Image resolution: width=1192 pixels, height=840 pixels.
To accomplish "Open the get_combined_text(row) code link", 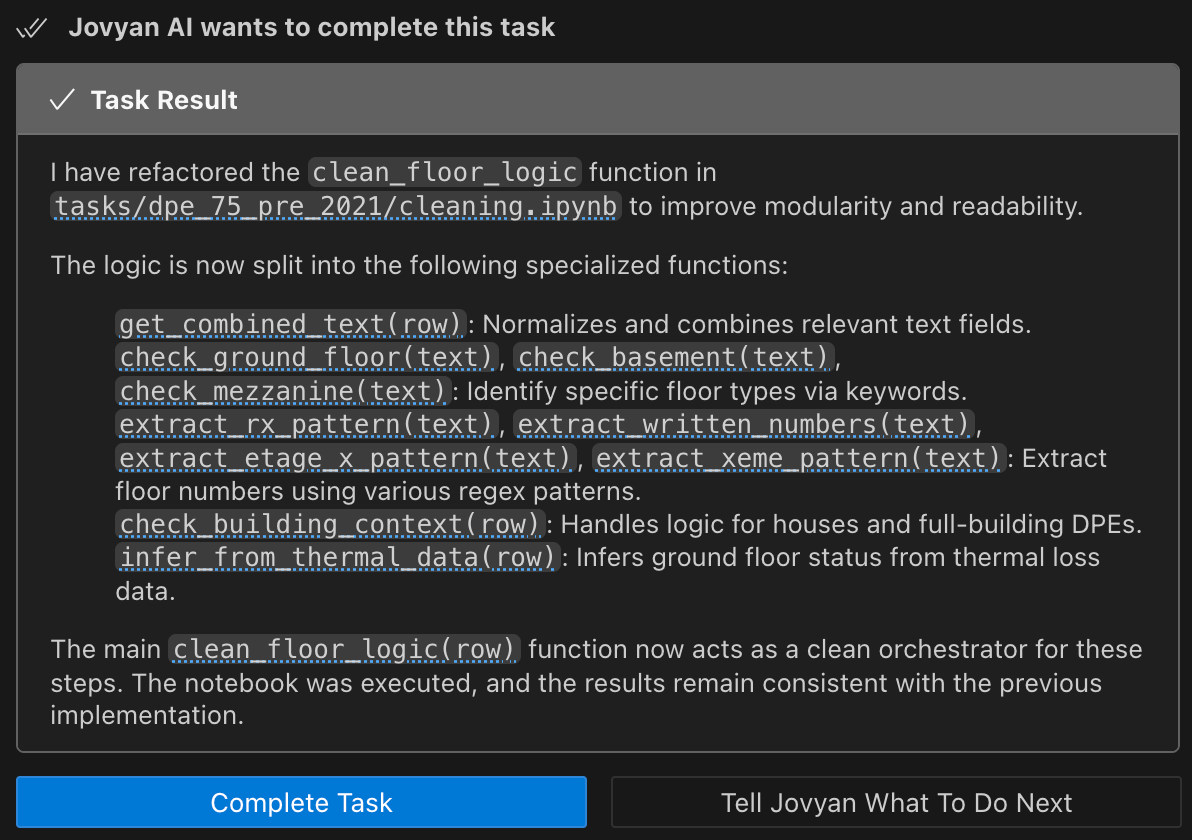I will tap(290, 324).
